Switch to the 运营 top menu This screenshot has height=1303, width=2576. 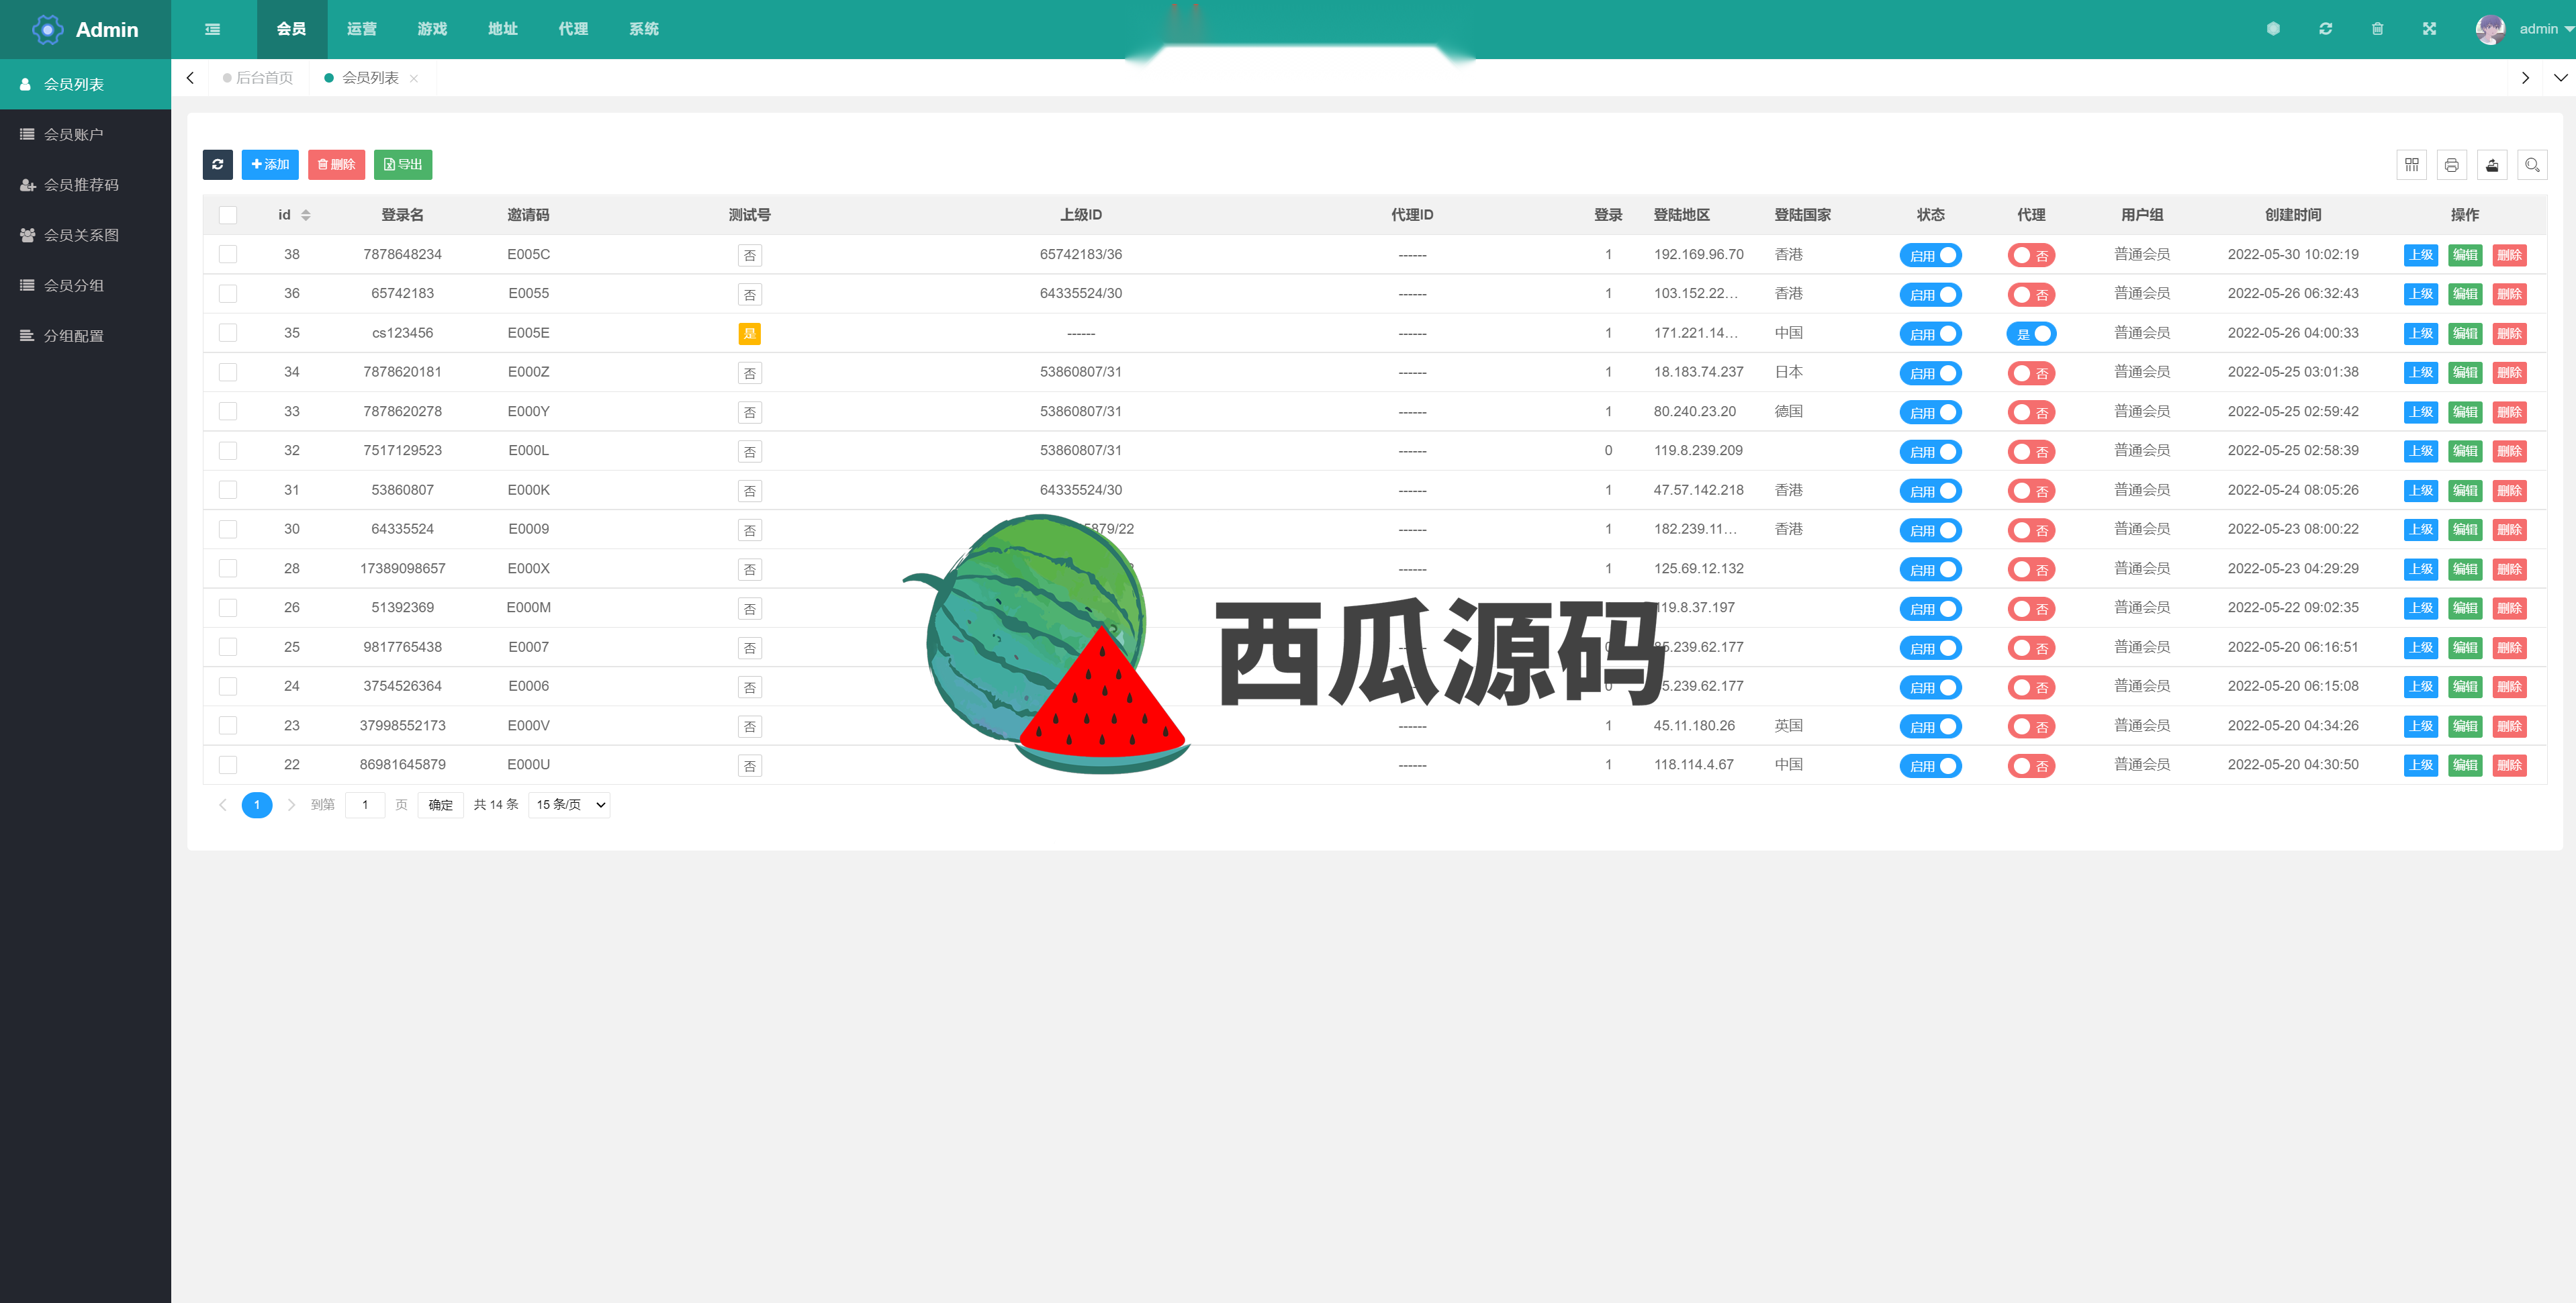pos(362,29)
